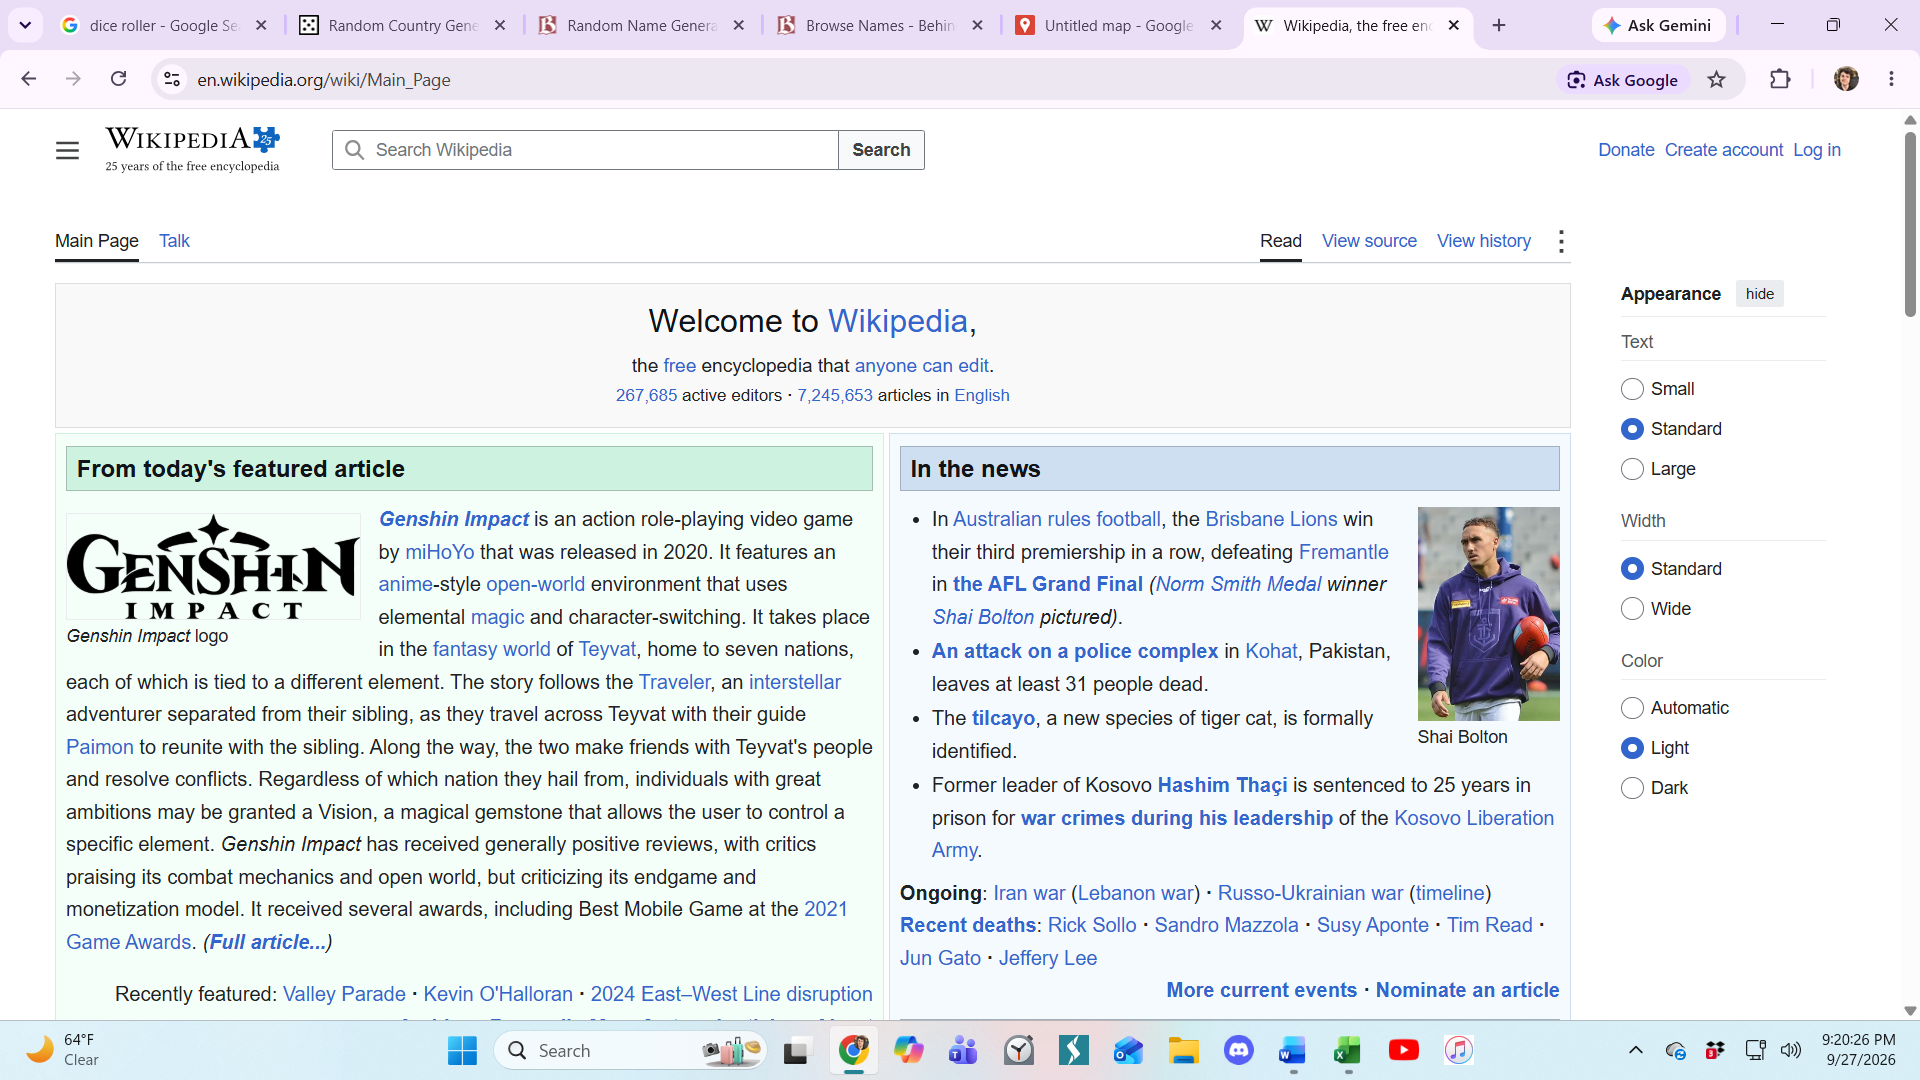1920x1080 pixels.
Task: Open the Full article link
Action: tap(268, 942)
